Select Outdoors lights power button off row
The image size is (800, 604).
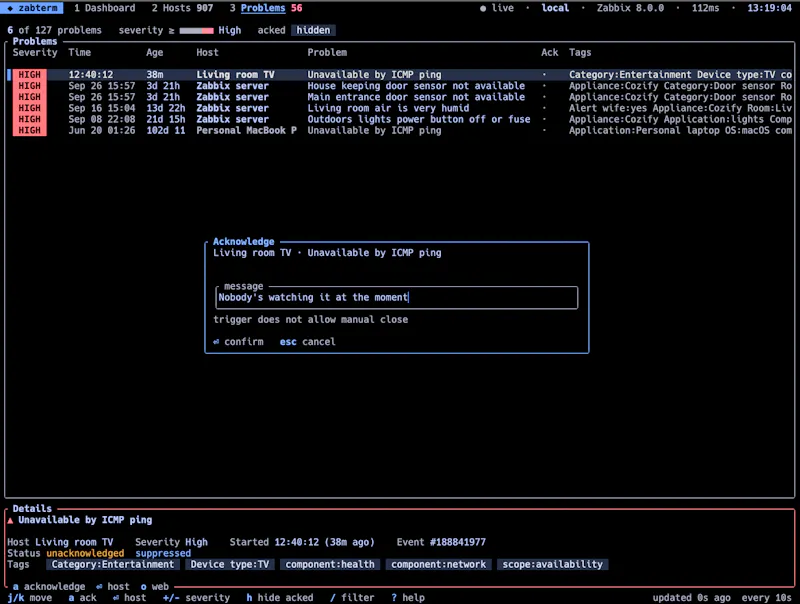tap(400, 119)
